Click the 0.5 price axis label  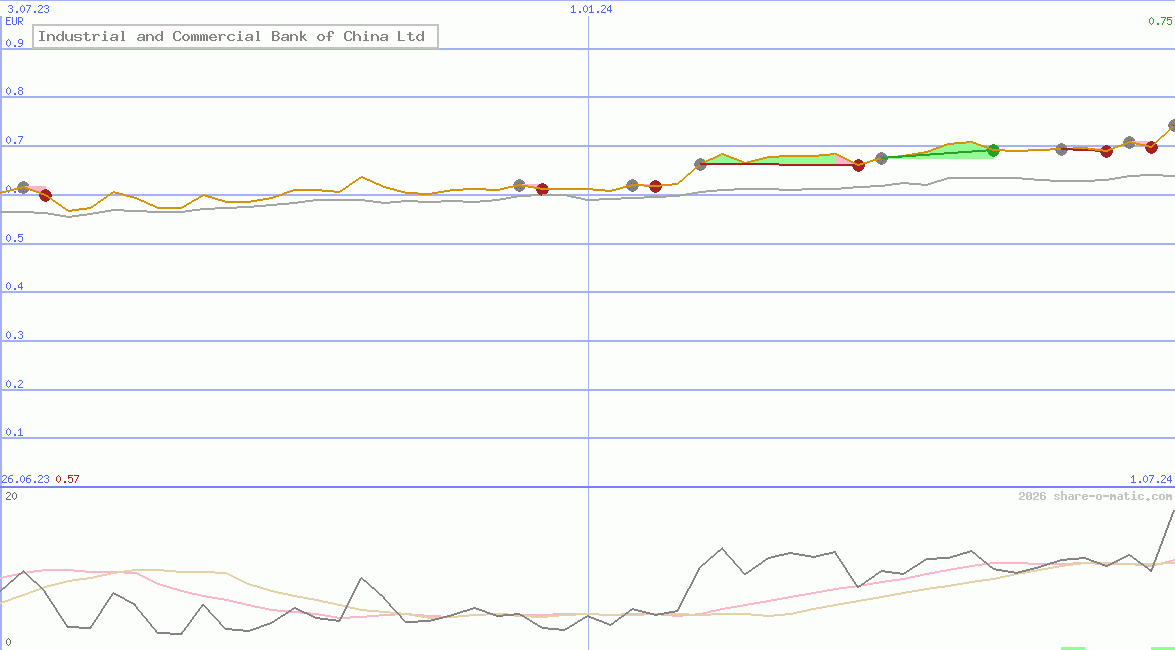pyautogui.click(x=14, y=238)
